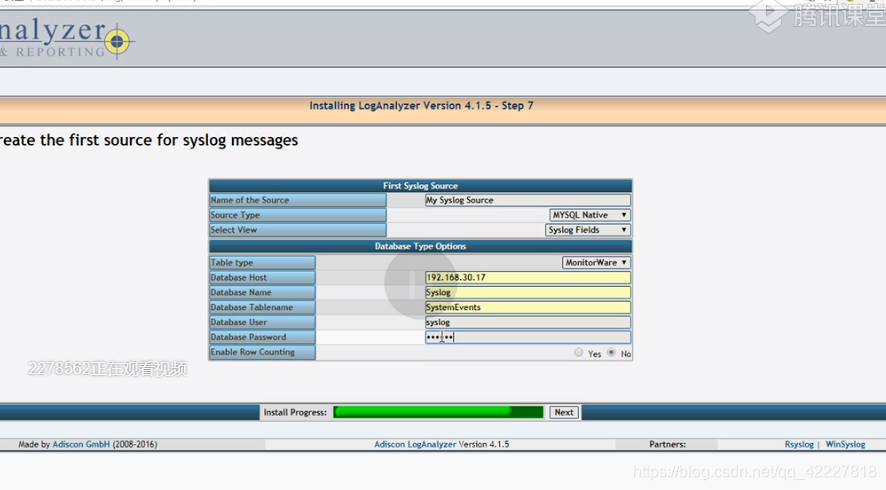Click the Database Name input field
The image size is (886, 490).
[528, 292]
